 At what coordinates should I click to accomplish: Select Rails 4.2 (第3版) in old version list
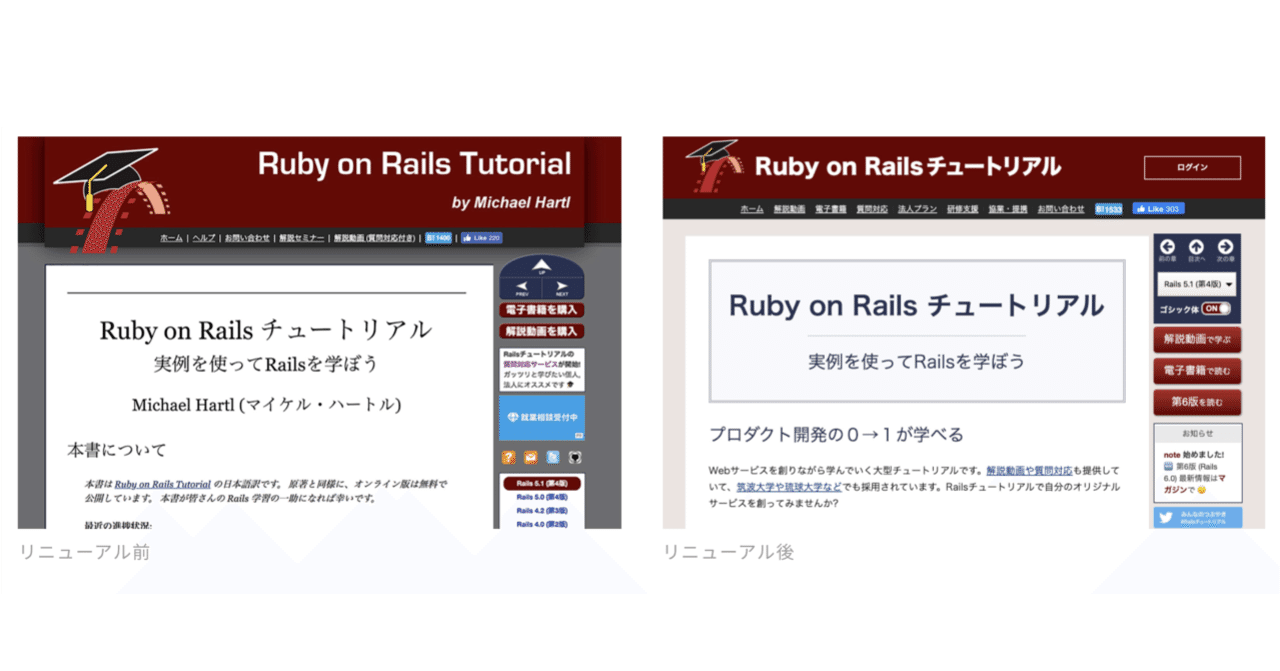(x=542, y=511)
